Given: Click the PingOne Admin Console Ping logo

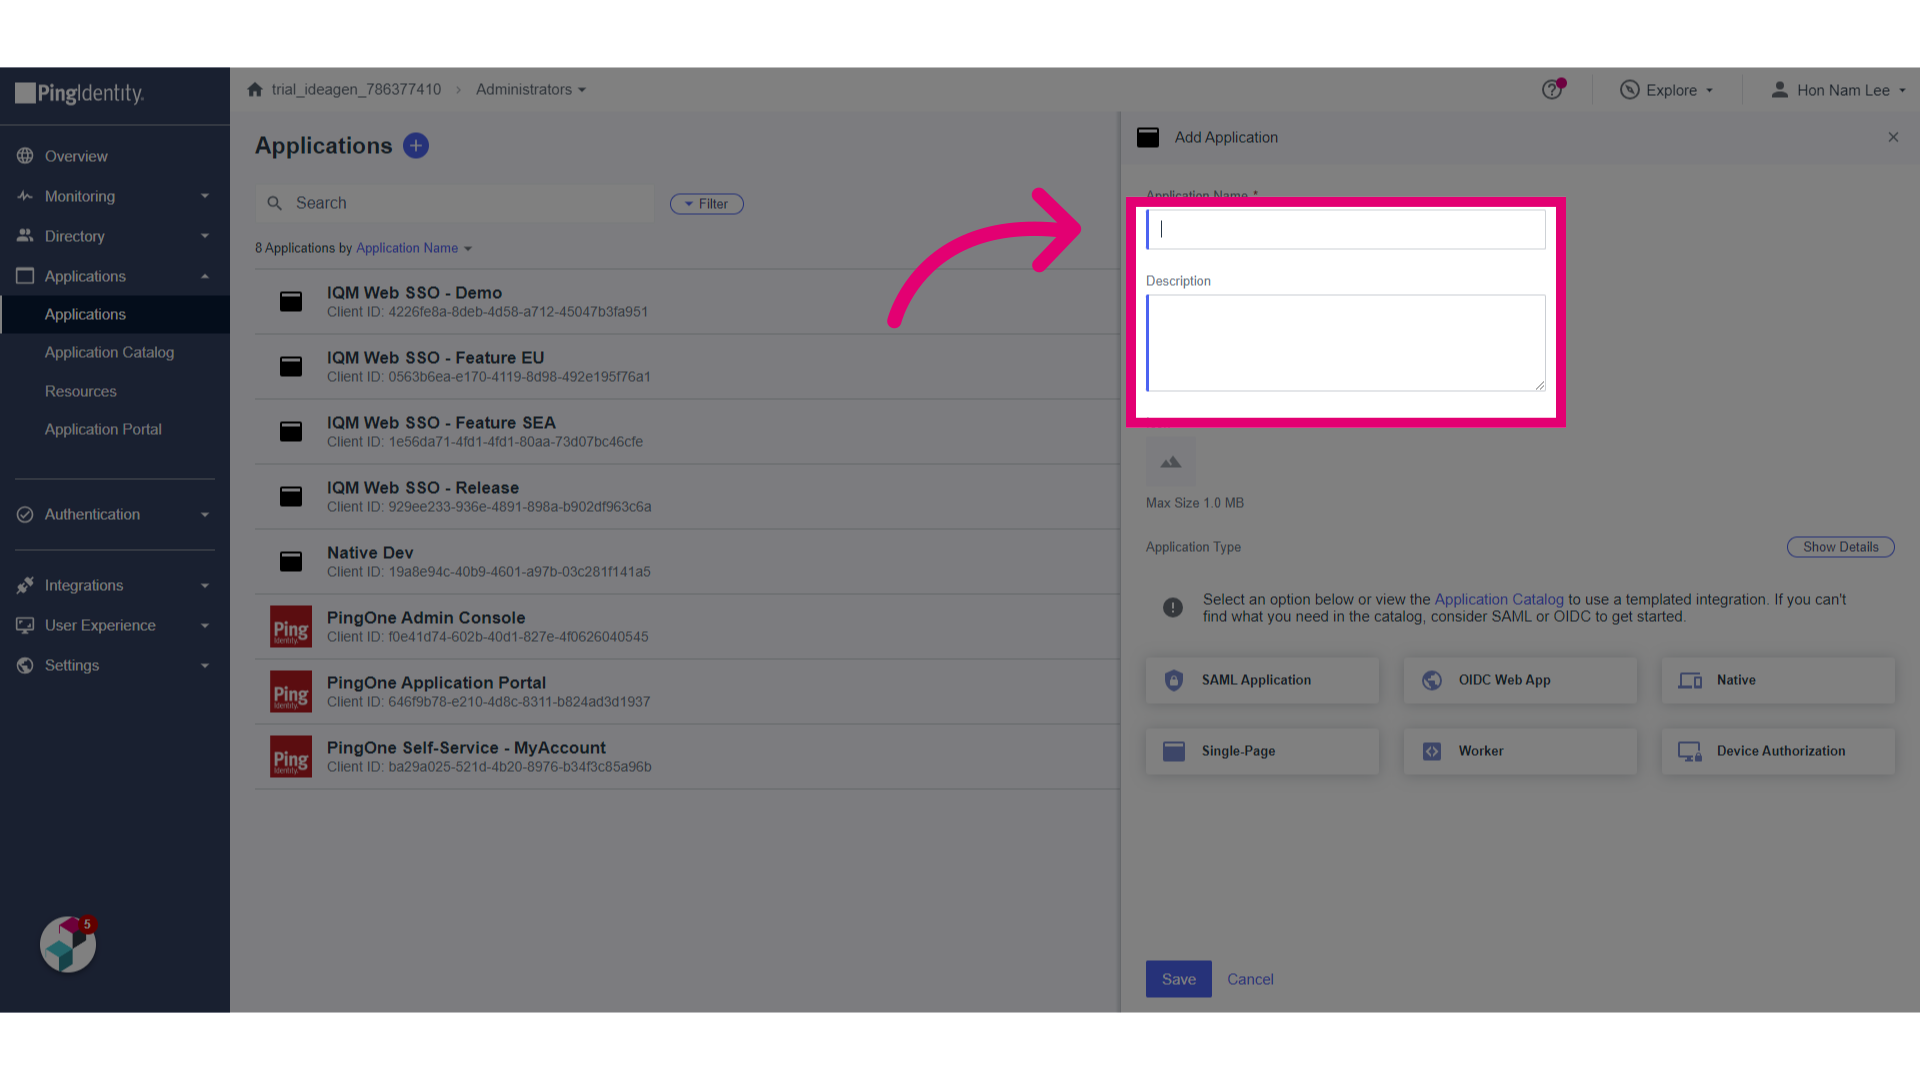Looking at the screenshot, I should (x=291, y=627).
